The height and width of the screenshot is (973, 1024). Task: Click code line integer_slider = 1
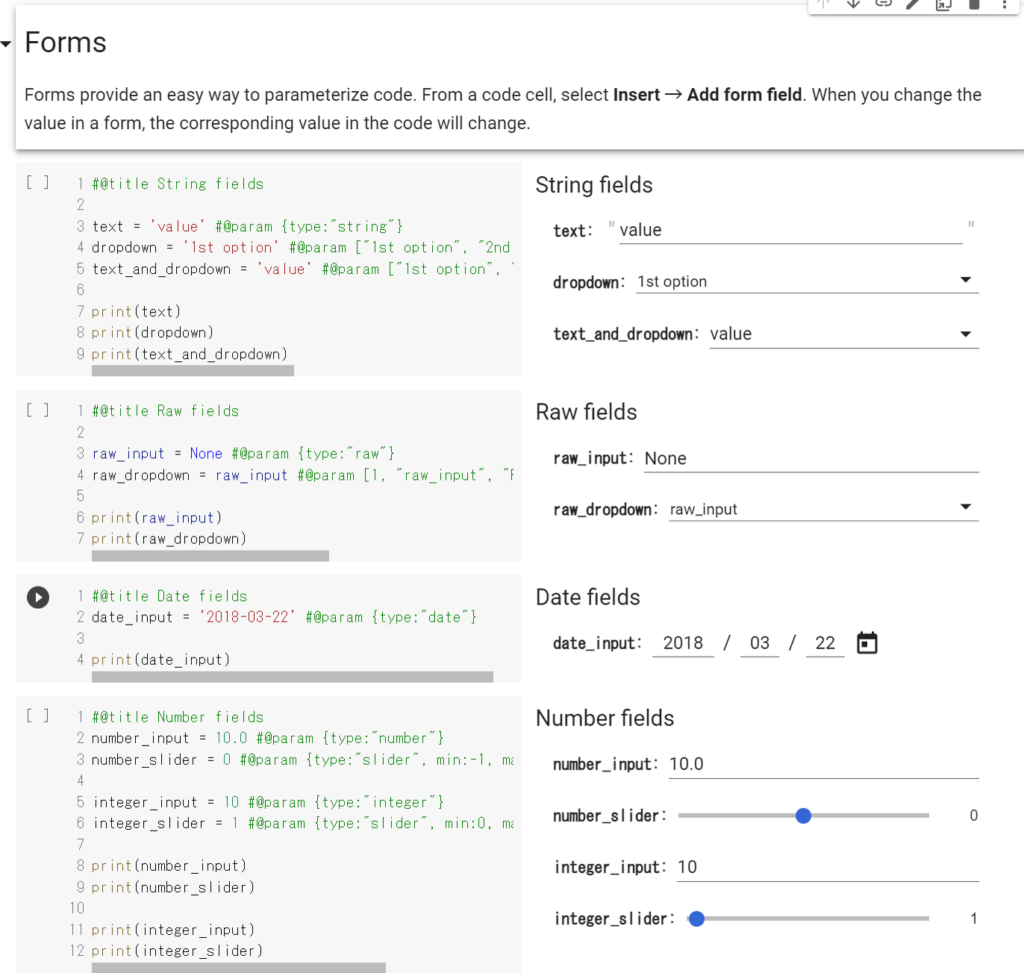[x=302, y=823]
